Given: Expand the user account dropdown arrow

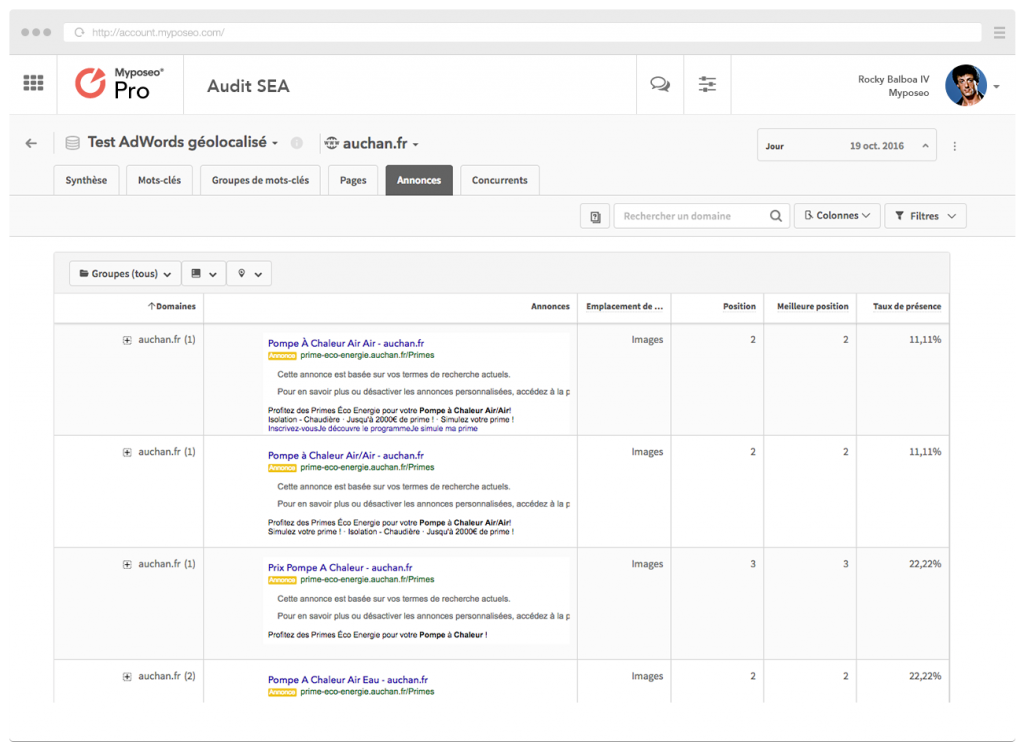Looking at the screenshot, I should click(x=997, y=86).
